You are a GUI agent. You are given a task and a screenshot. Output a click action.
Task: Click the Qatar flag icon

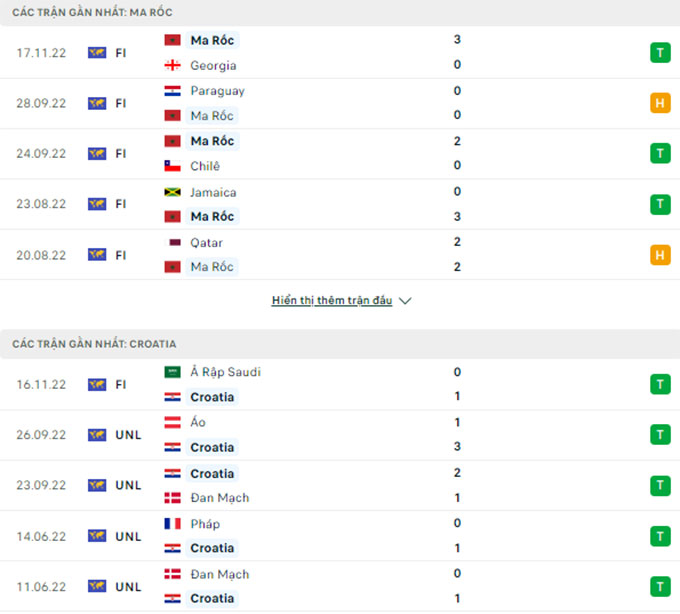pos(171,242)
